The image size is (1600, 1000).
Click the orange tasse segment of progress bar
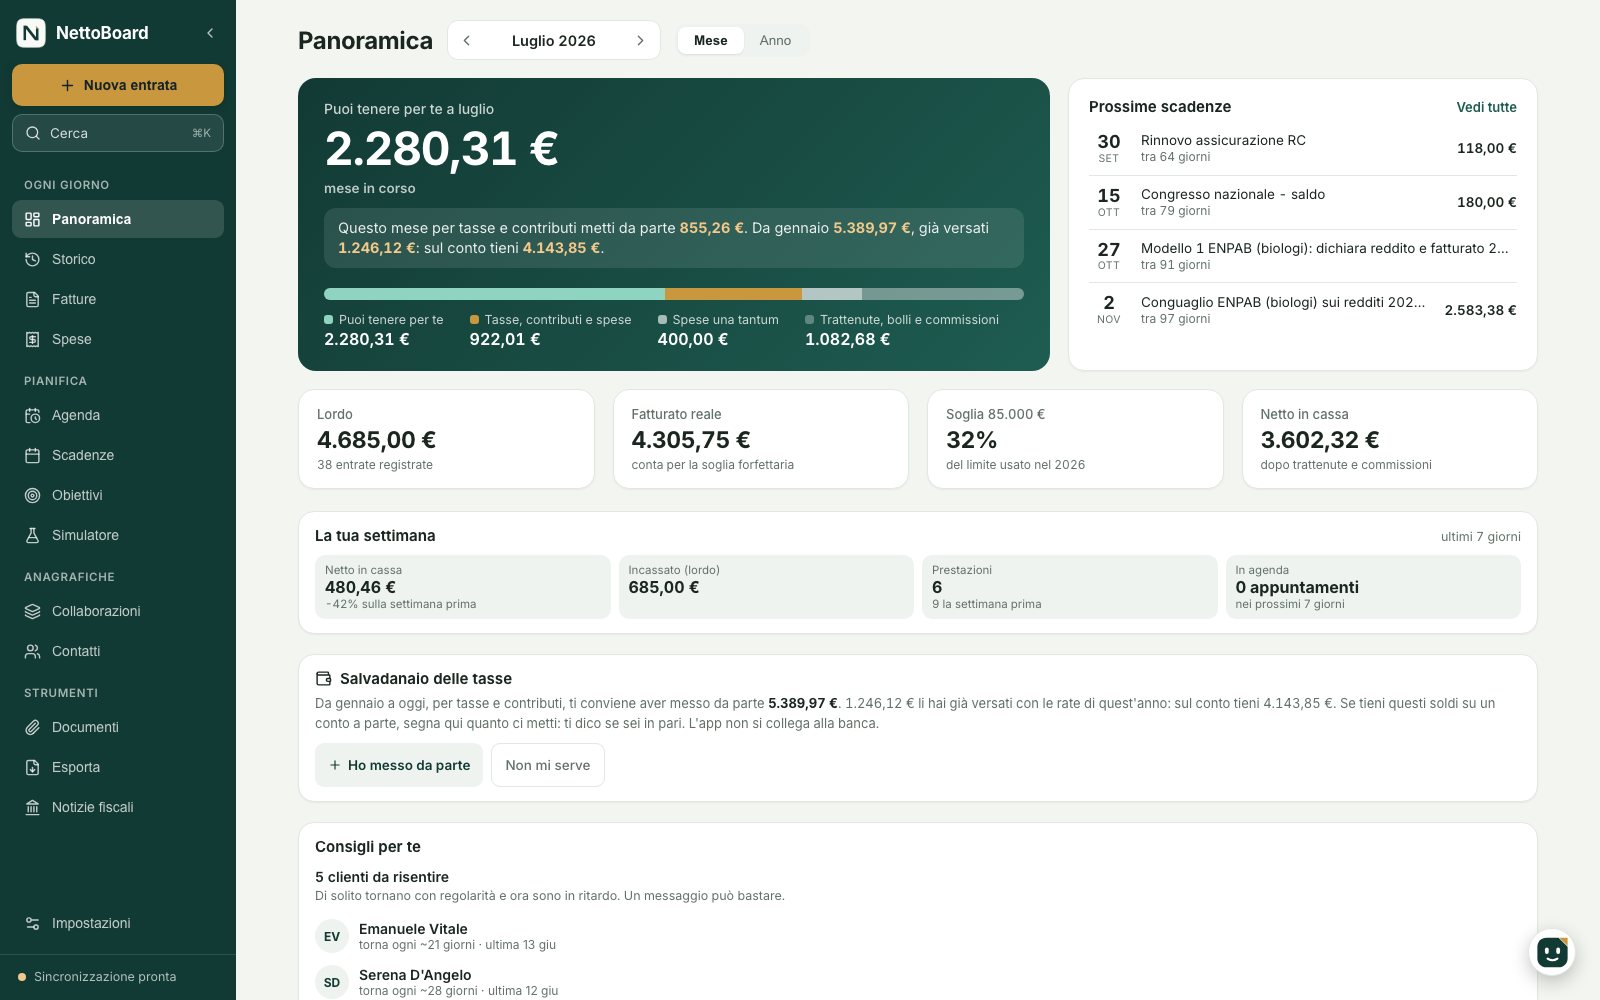pyautogui.click(x=733, y=294)
